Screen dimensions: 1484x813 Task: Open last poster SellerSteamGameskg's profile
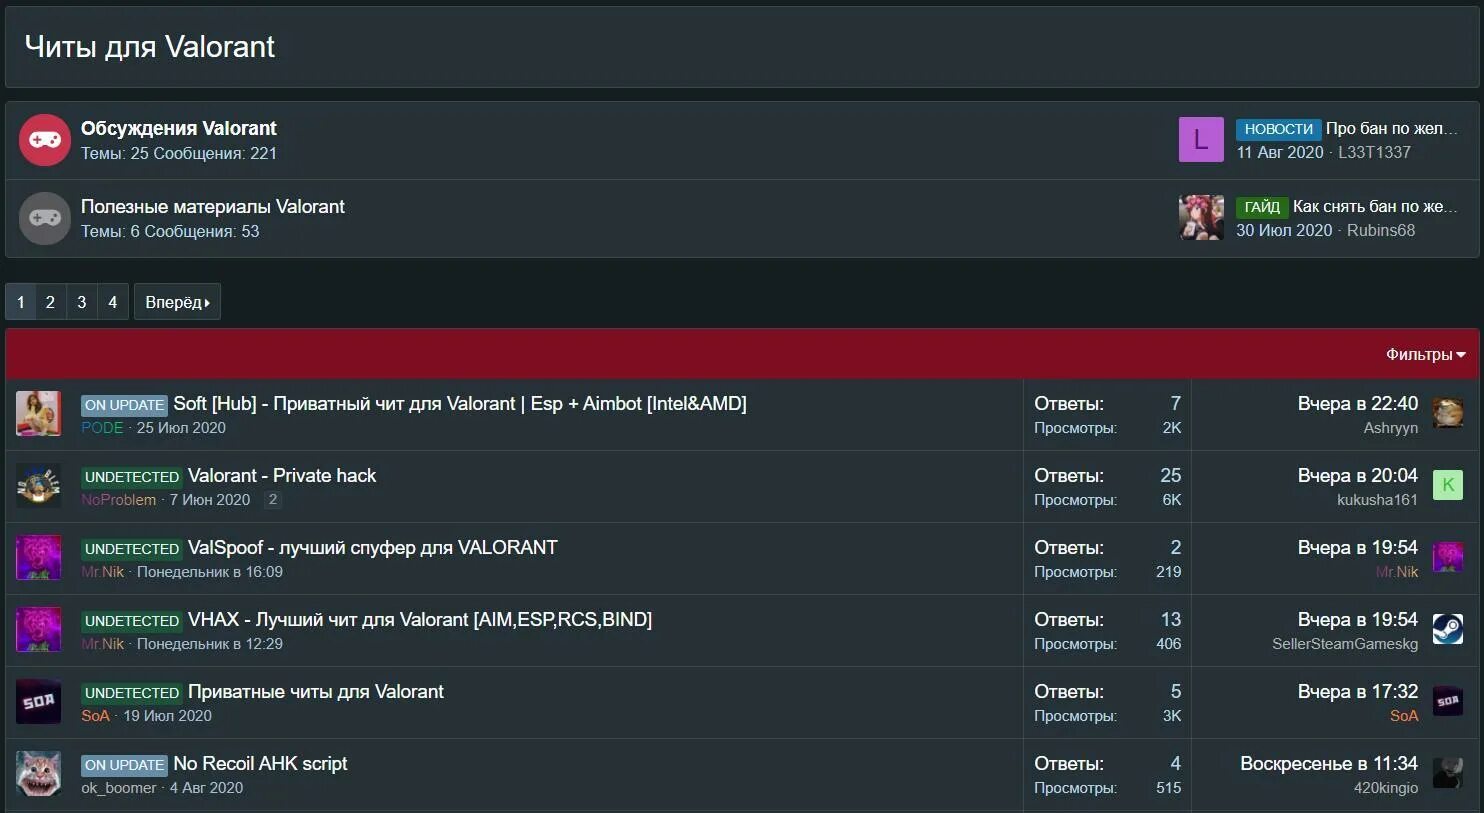click(1345, 643)
